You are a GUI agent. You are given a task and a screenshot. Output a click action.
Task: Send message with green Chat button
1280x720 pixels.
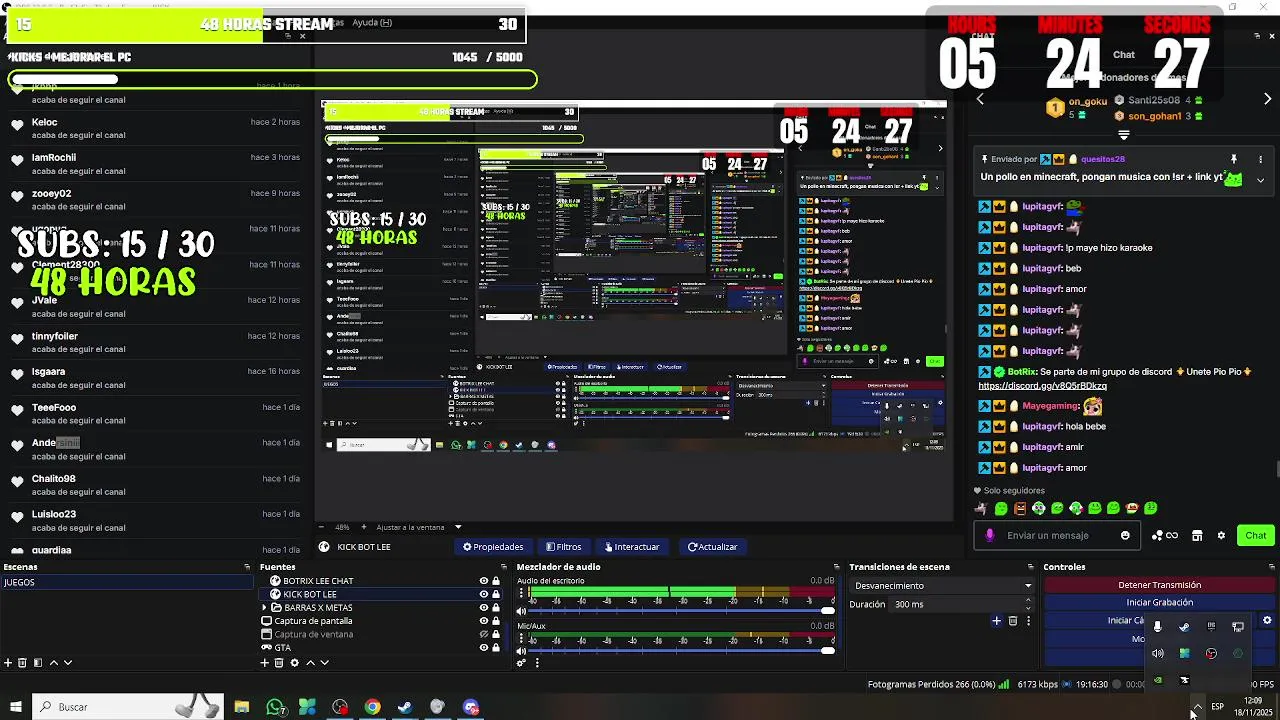click(1255, 535)
